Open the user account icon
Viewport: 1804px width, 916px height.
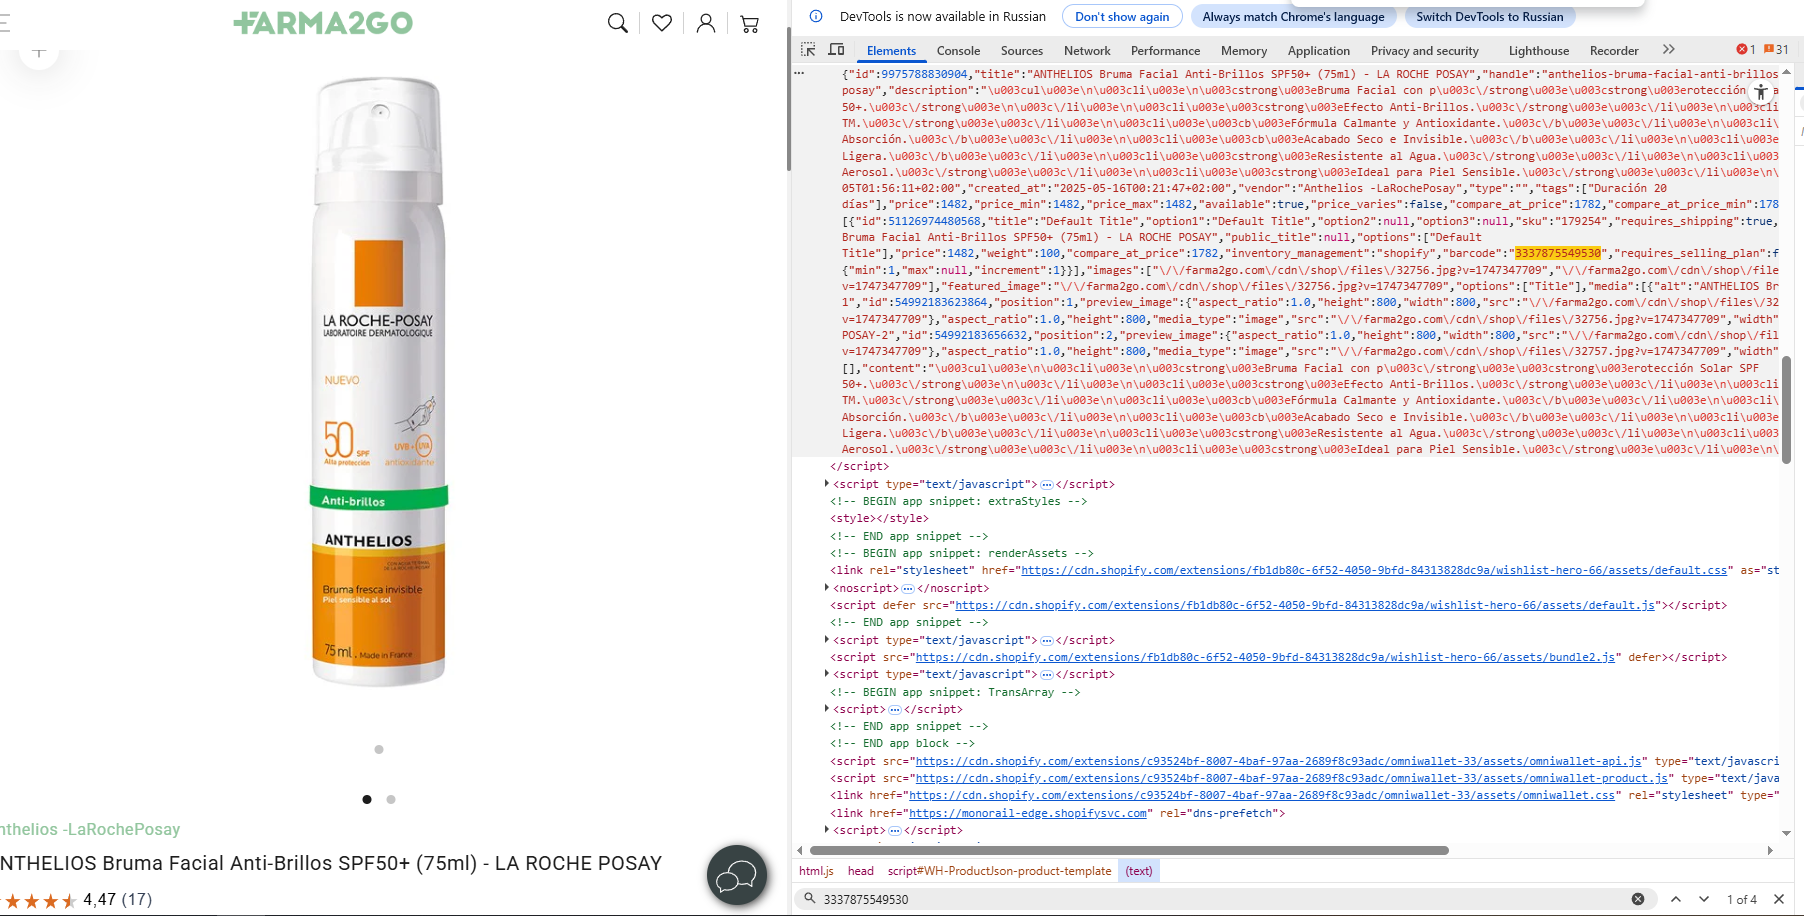[706, 23]
